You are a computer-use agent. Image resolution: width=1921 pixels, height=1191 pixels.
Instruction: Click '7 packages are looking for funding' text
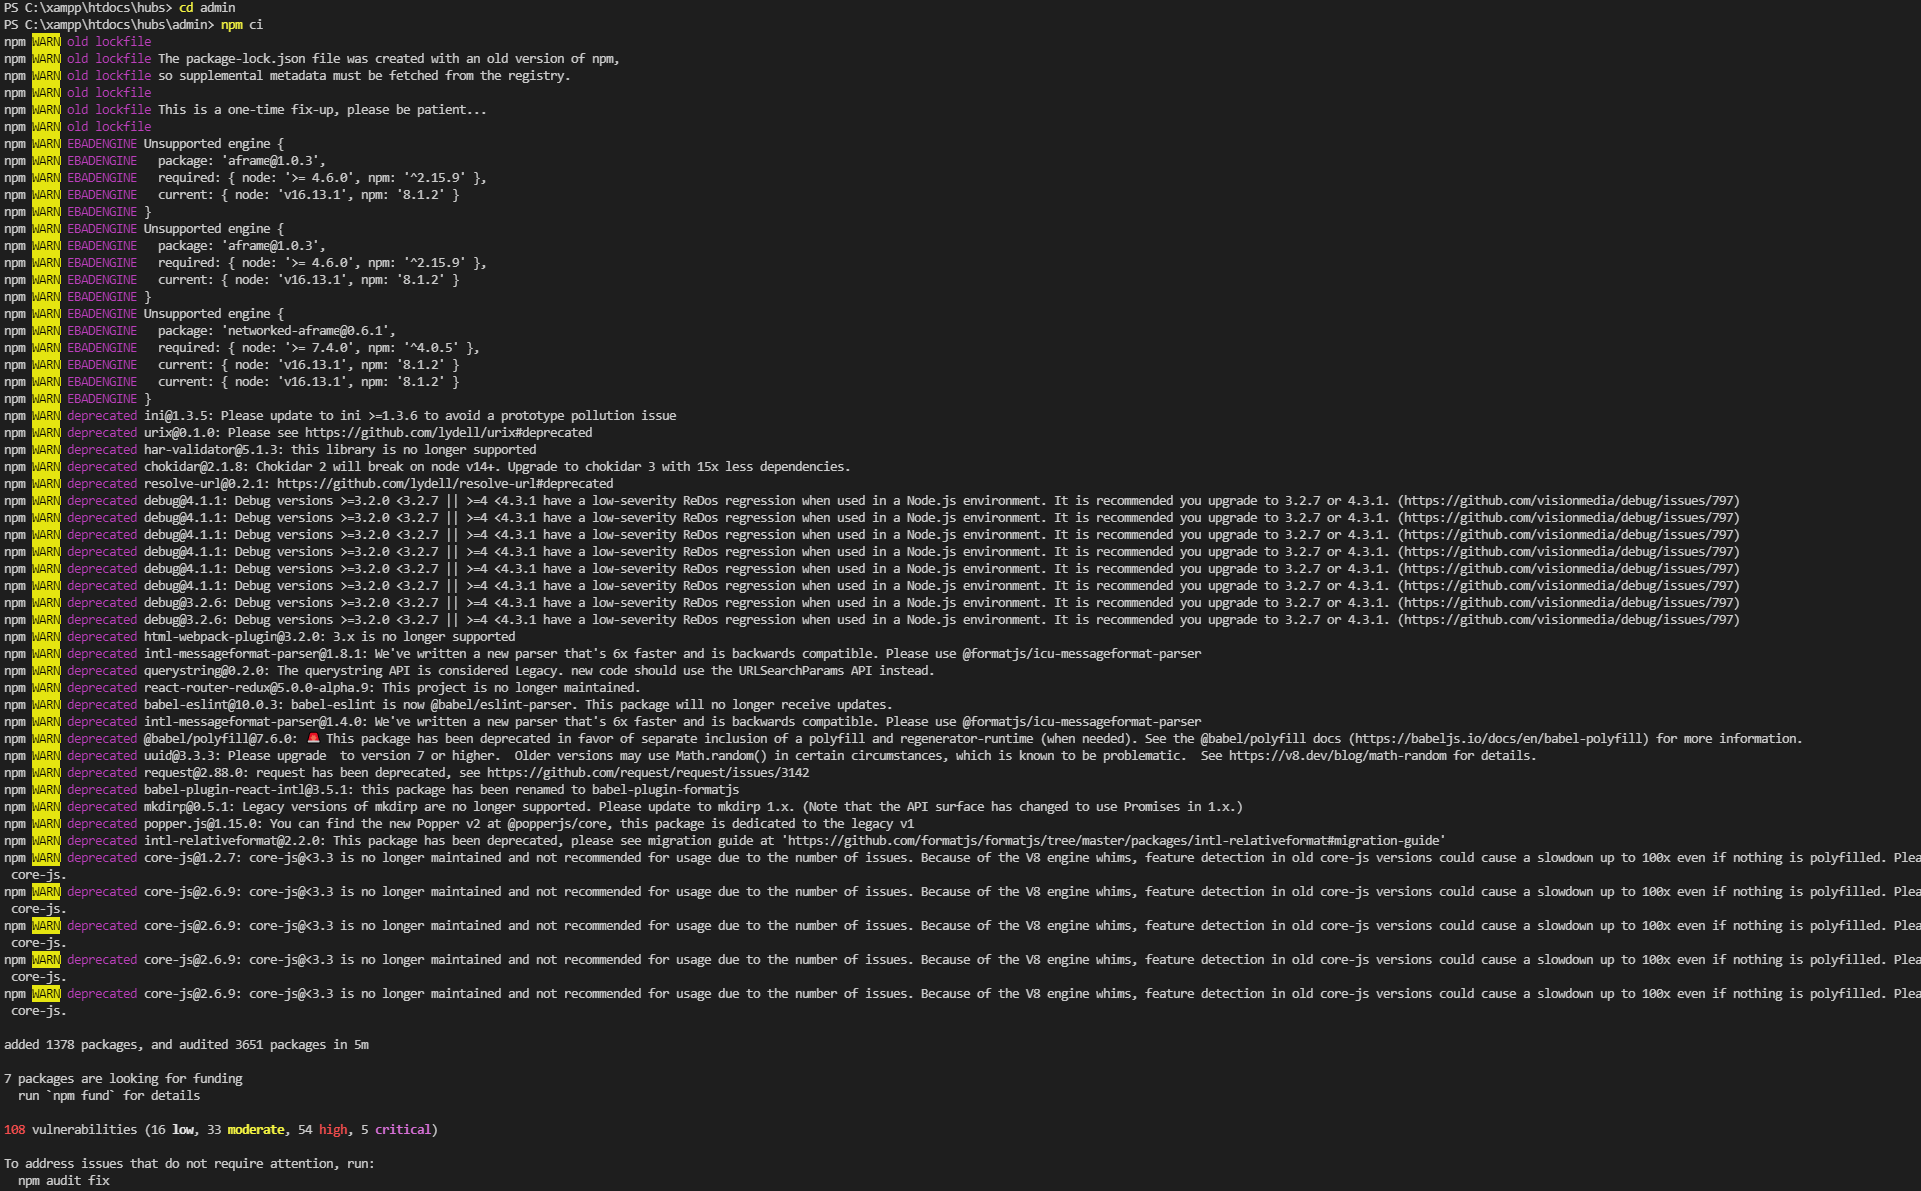click(x=123, y=1079)
